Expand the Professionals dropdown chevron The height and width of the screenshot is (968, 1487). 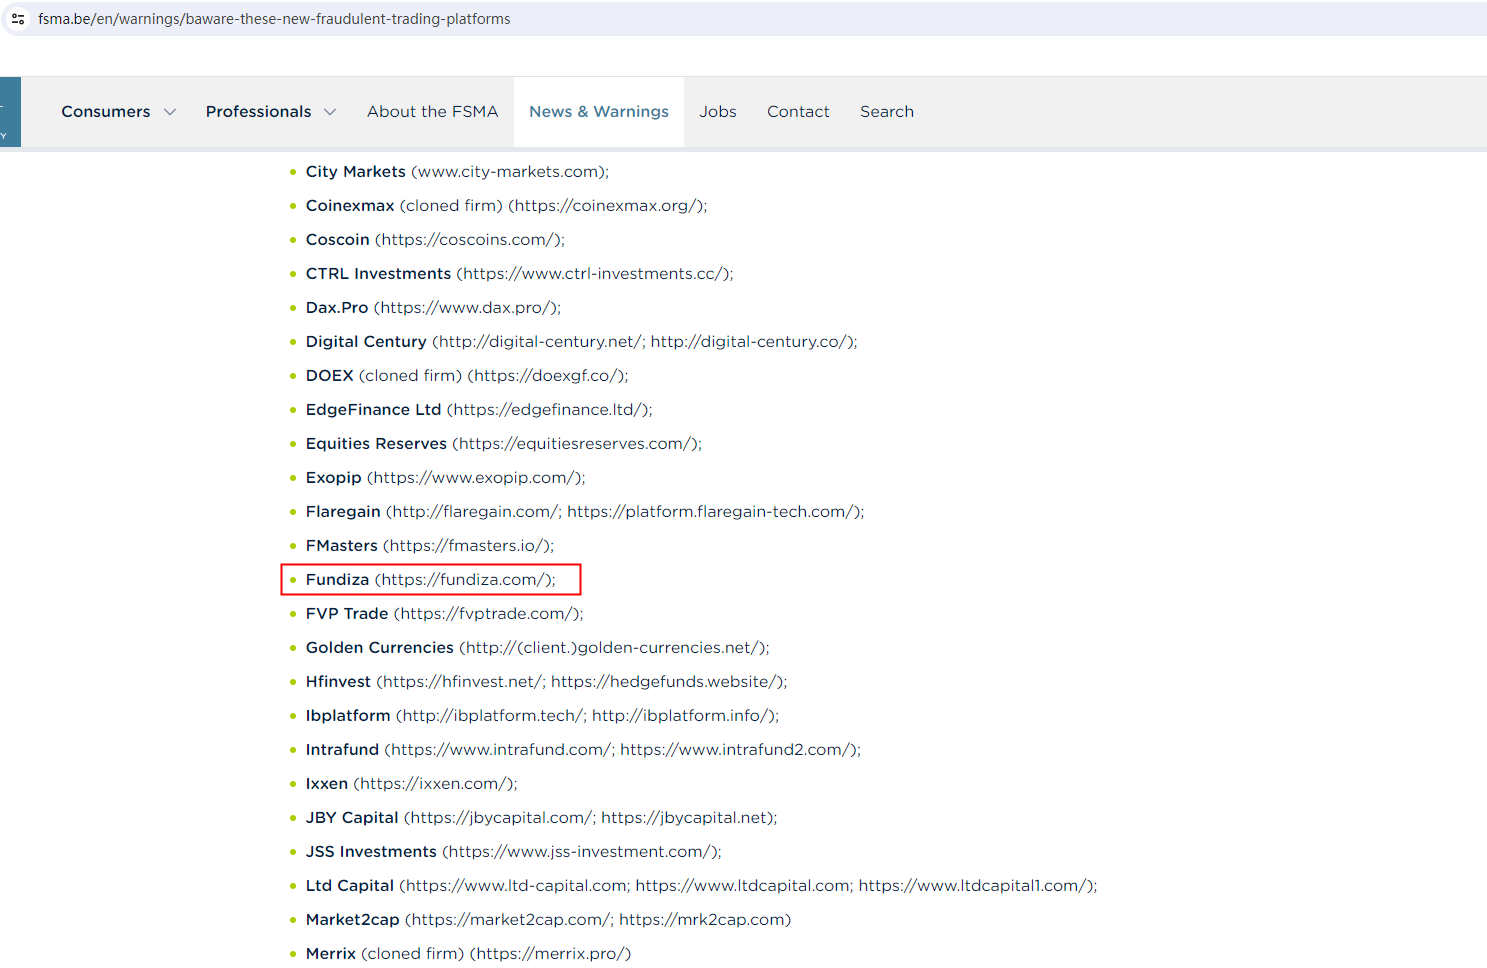point(330,112)
